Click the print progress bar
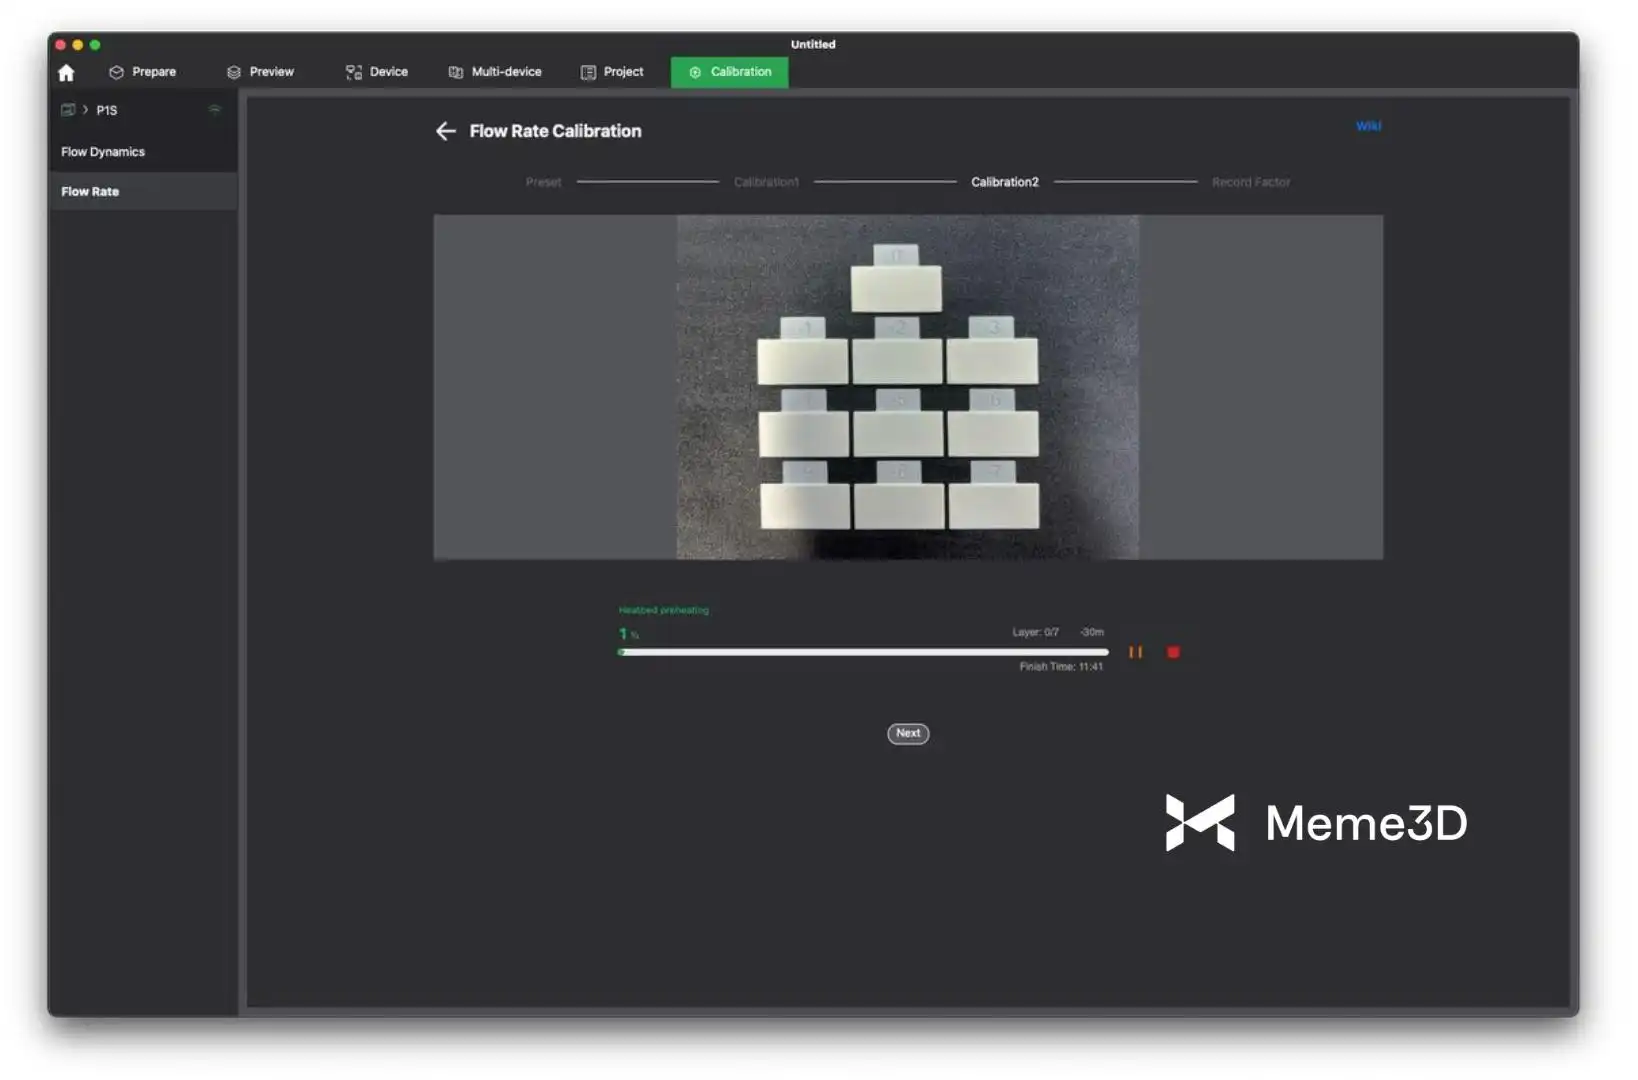 tap(863, 652)
